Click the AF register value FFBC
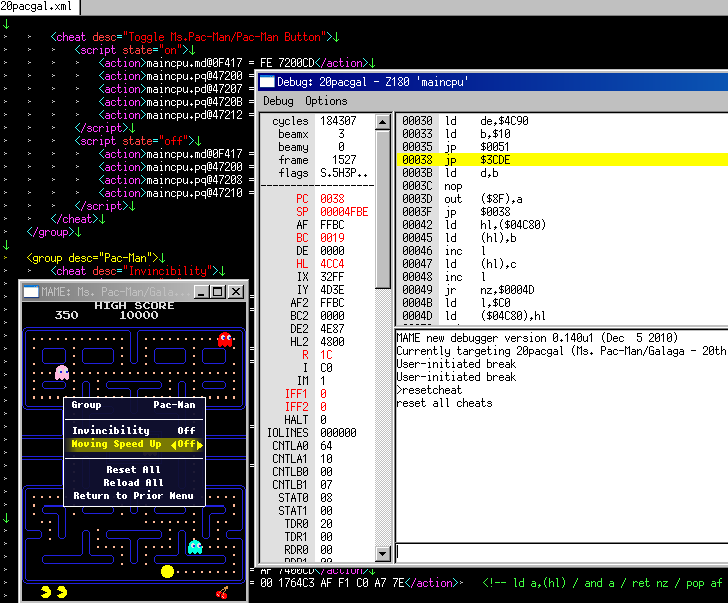 point(332,225)
